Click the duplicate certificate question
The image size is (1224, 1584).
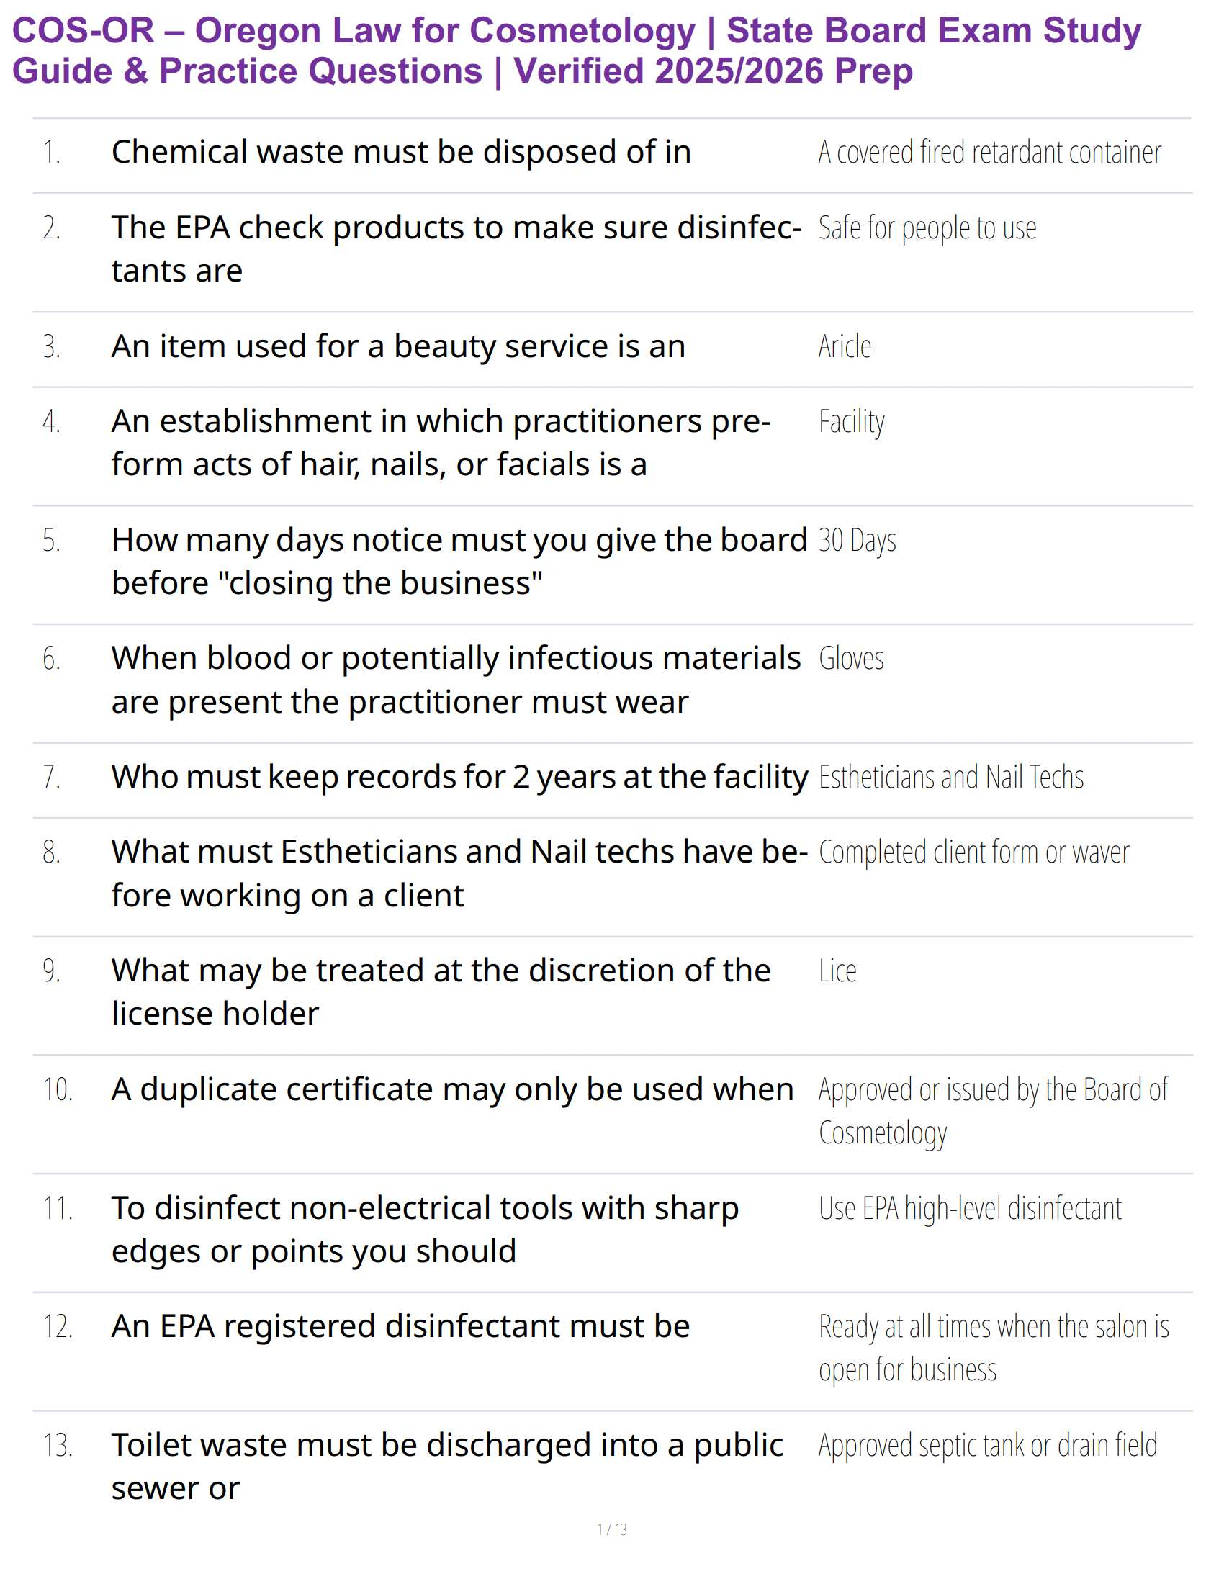[x=452, y=1089]
